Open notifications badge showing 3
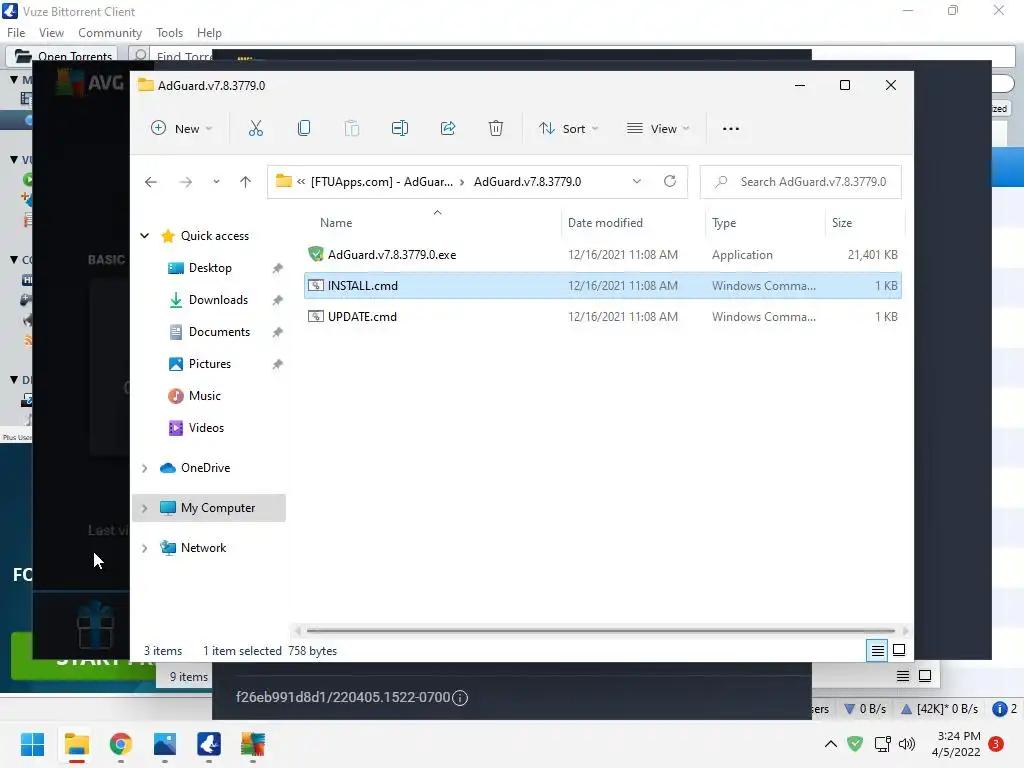 click(x=996, y=744)
